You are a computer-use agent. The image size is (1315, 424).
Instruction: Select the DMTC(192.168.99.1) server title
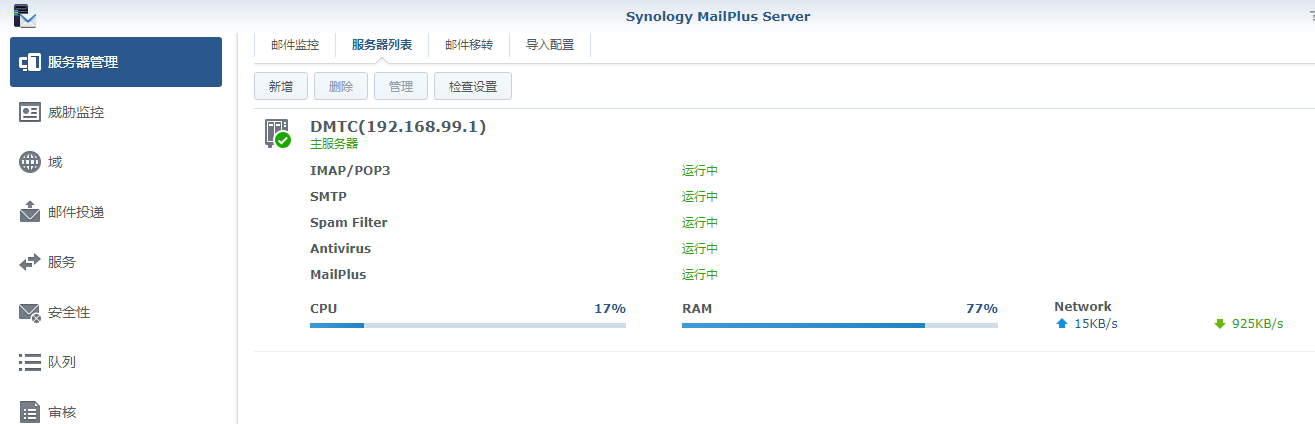click(398, 126)
